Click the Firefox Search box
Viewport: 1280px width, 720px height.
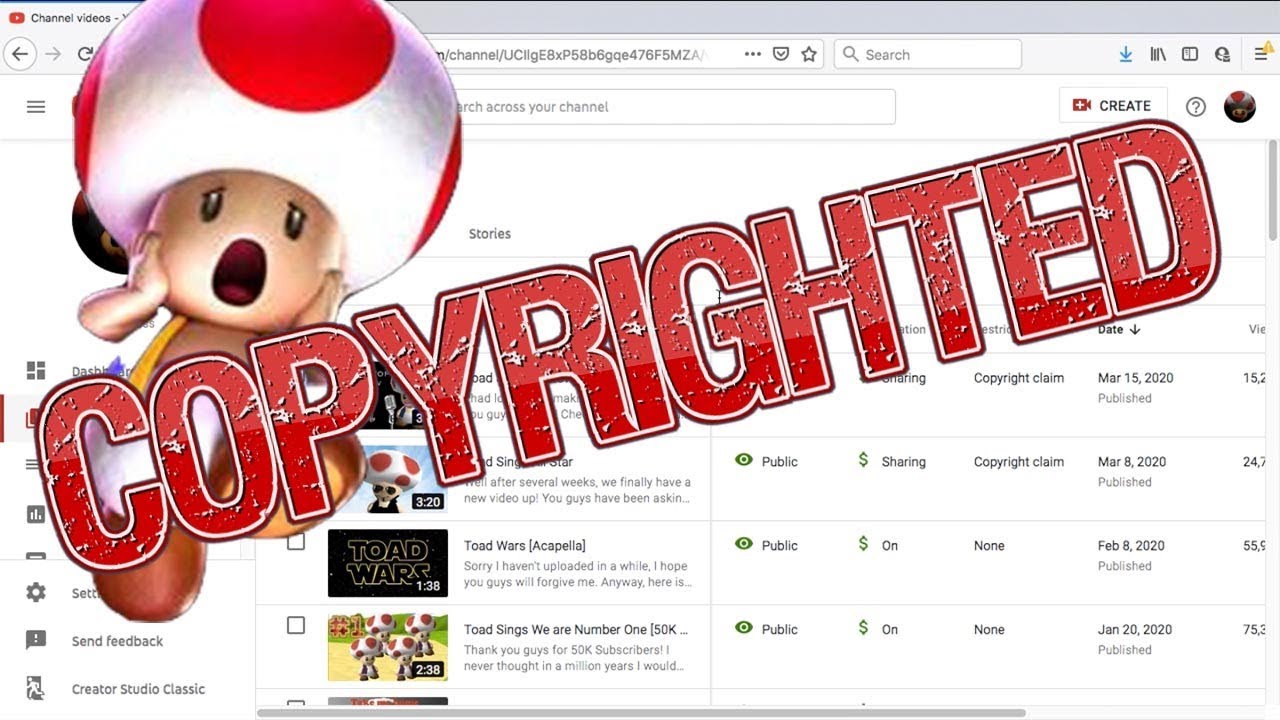coord(928,54)
